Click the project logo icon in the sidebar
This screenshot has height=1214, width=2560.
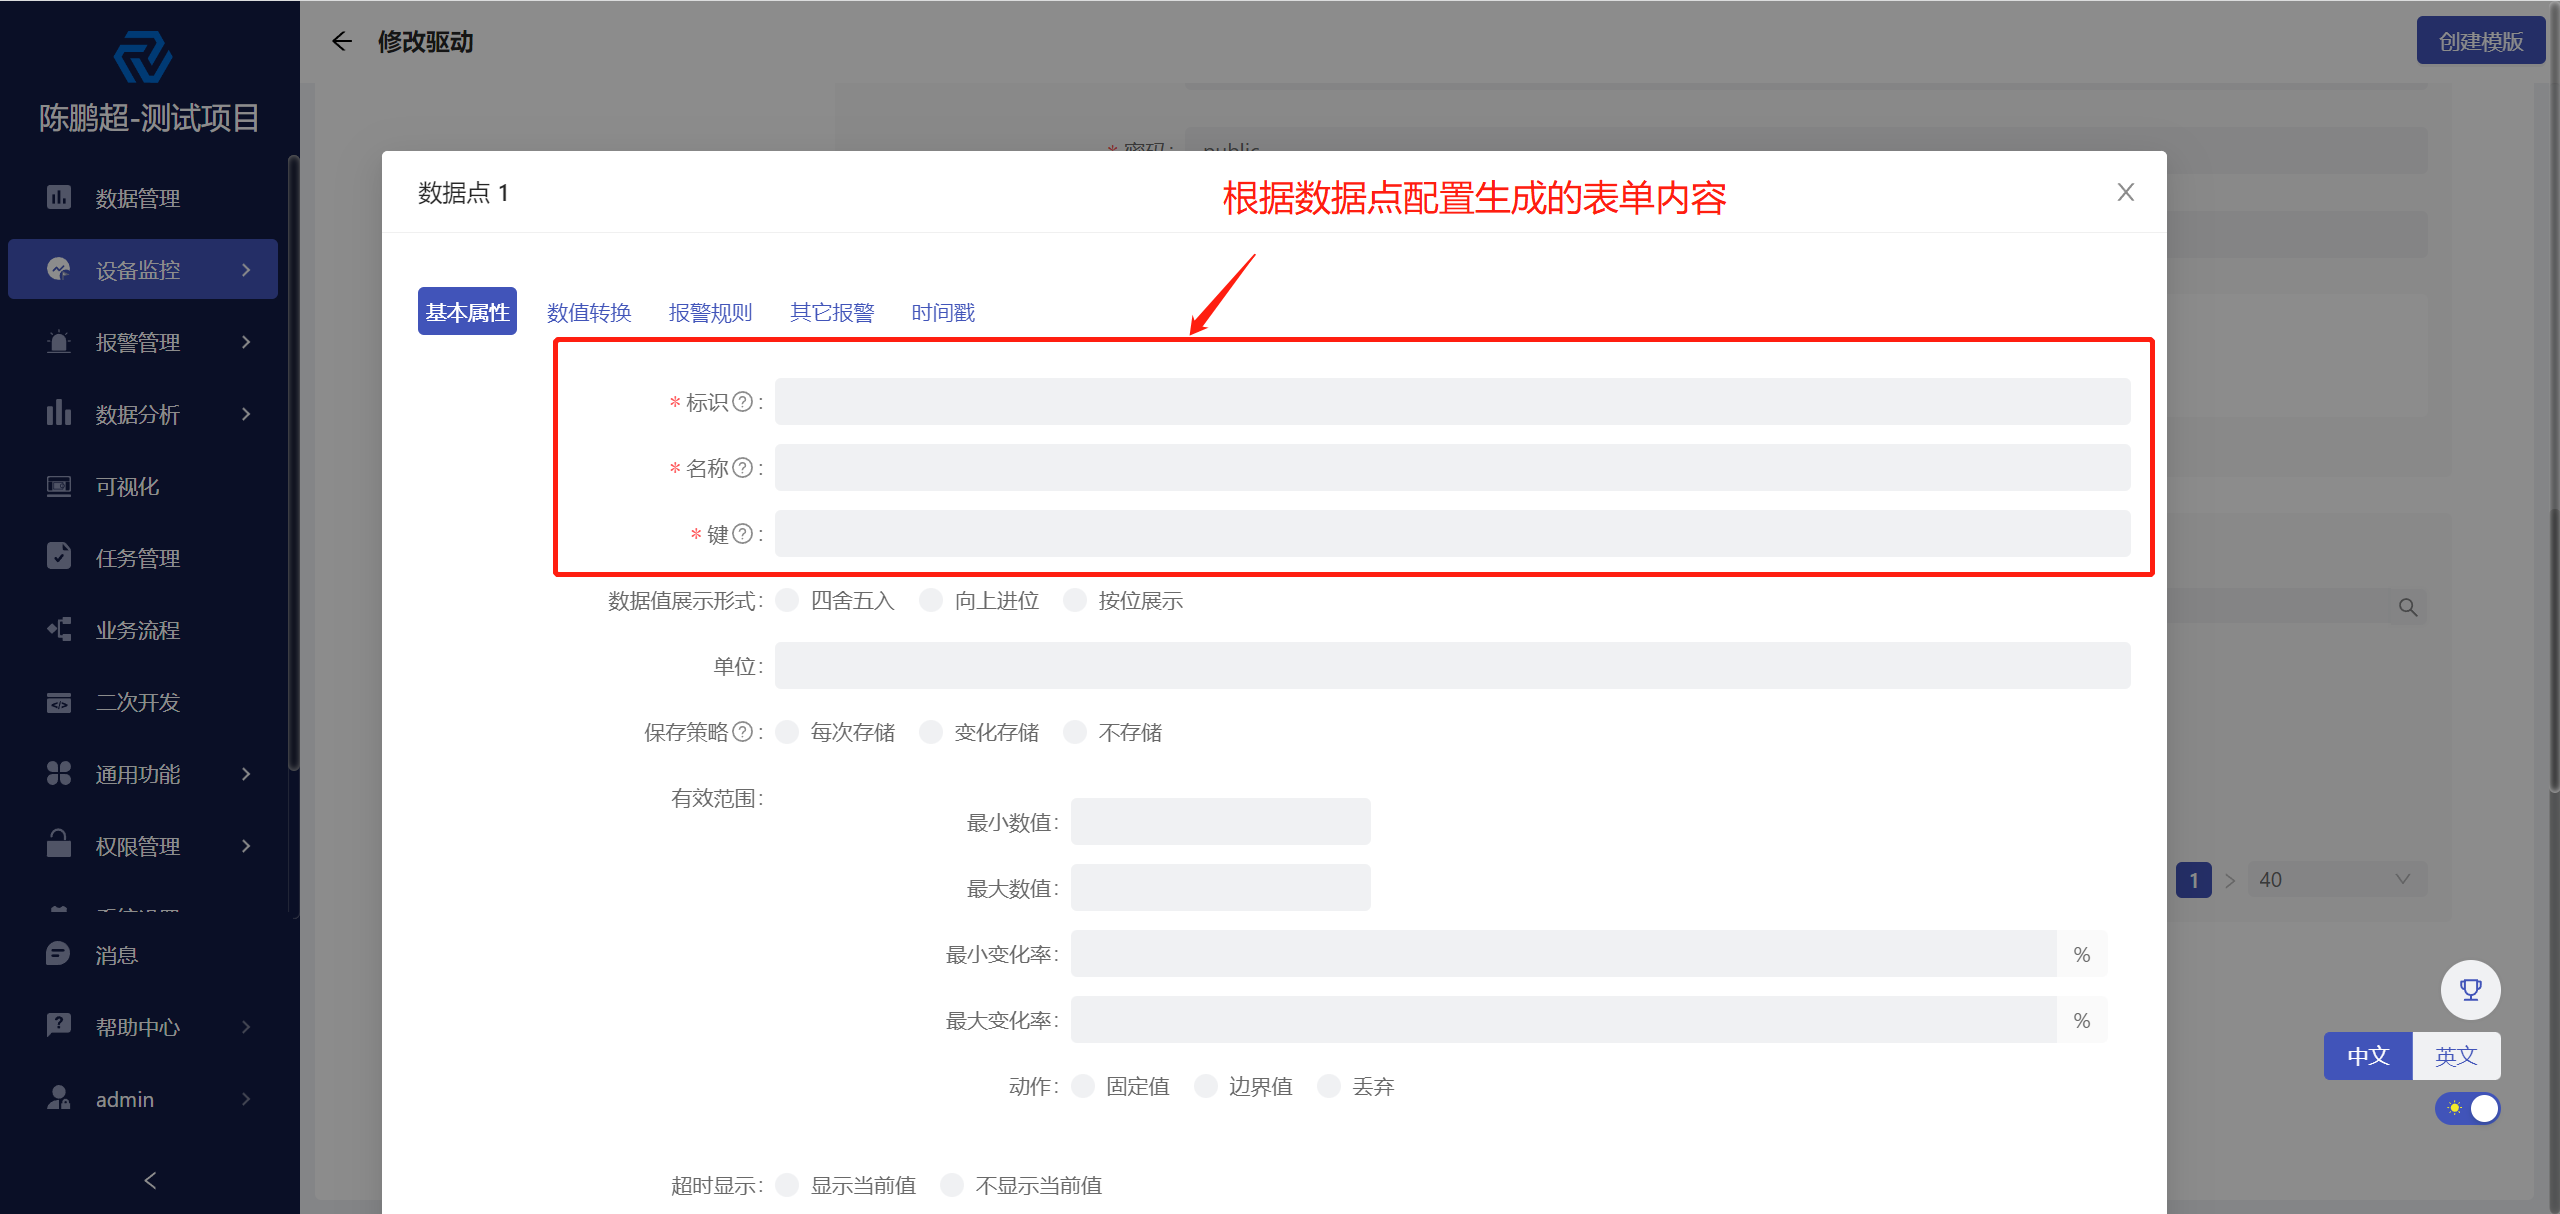point(143,57)
